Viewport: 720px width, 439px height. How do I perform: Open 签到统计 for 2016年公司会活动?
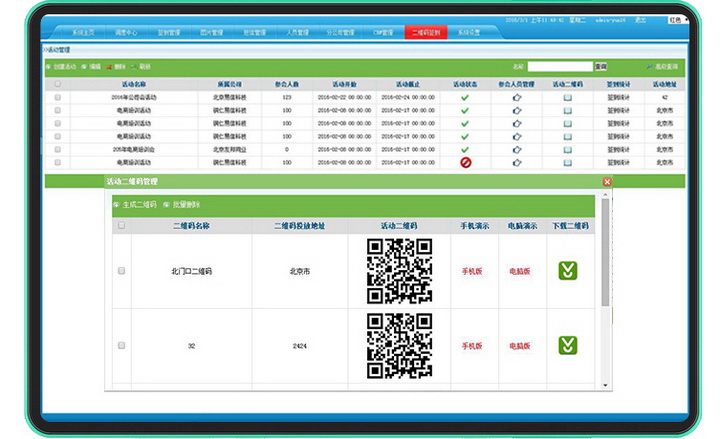(x=619, y=97)
